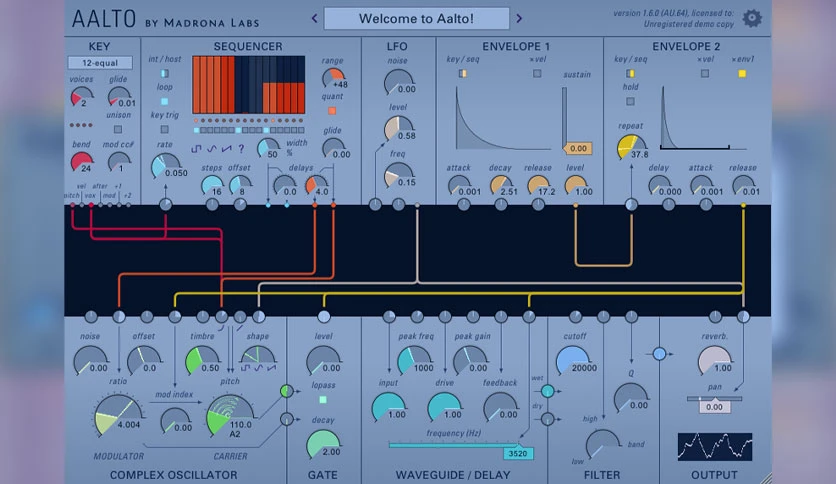The image size is (836, 484).
Task: Click the Envelope 1 decay knob
Action: (501, 185)
